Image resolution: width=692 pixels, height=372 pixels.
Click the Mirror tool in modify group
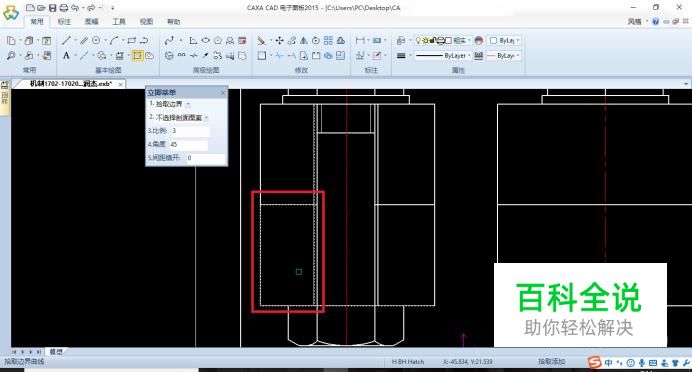pyautogui.click(x=304, y=41)
